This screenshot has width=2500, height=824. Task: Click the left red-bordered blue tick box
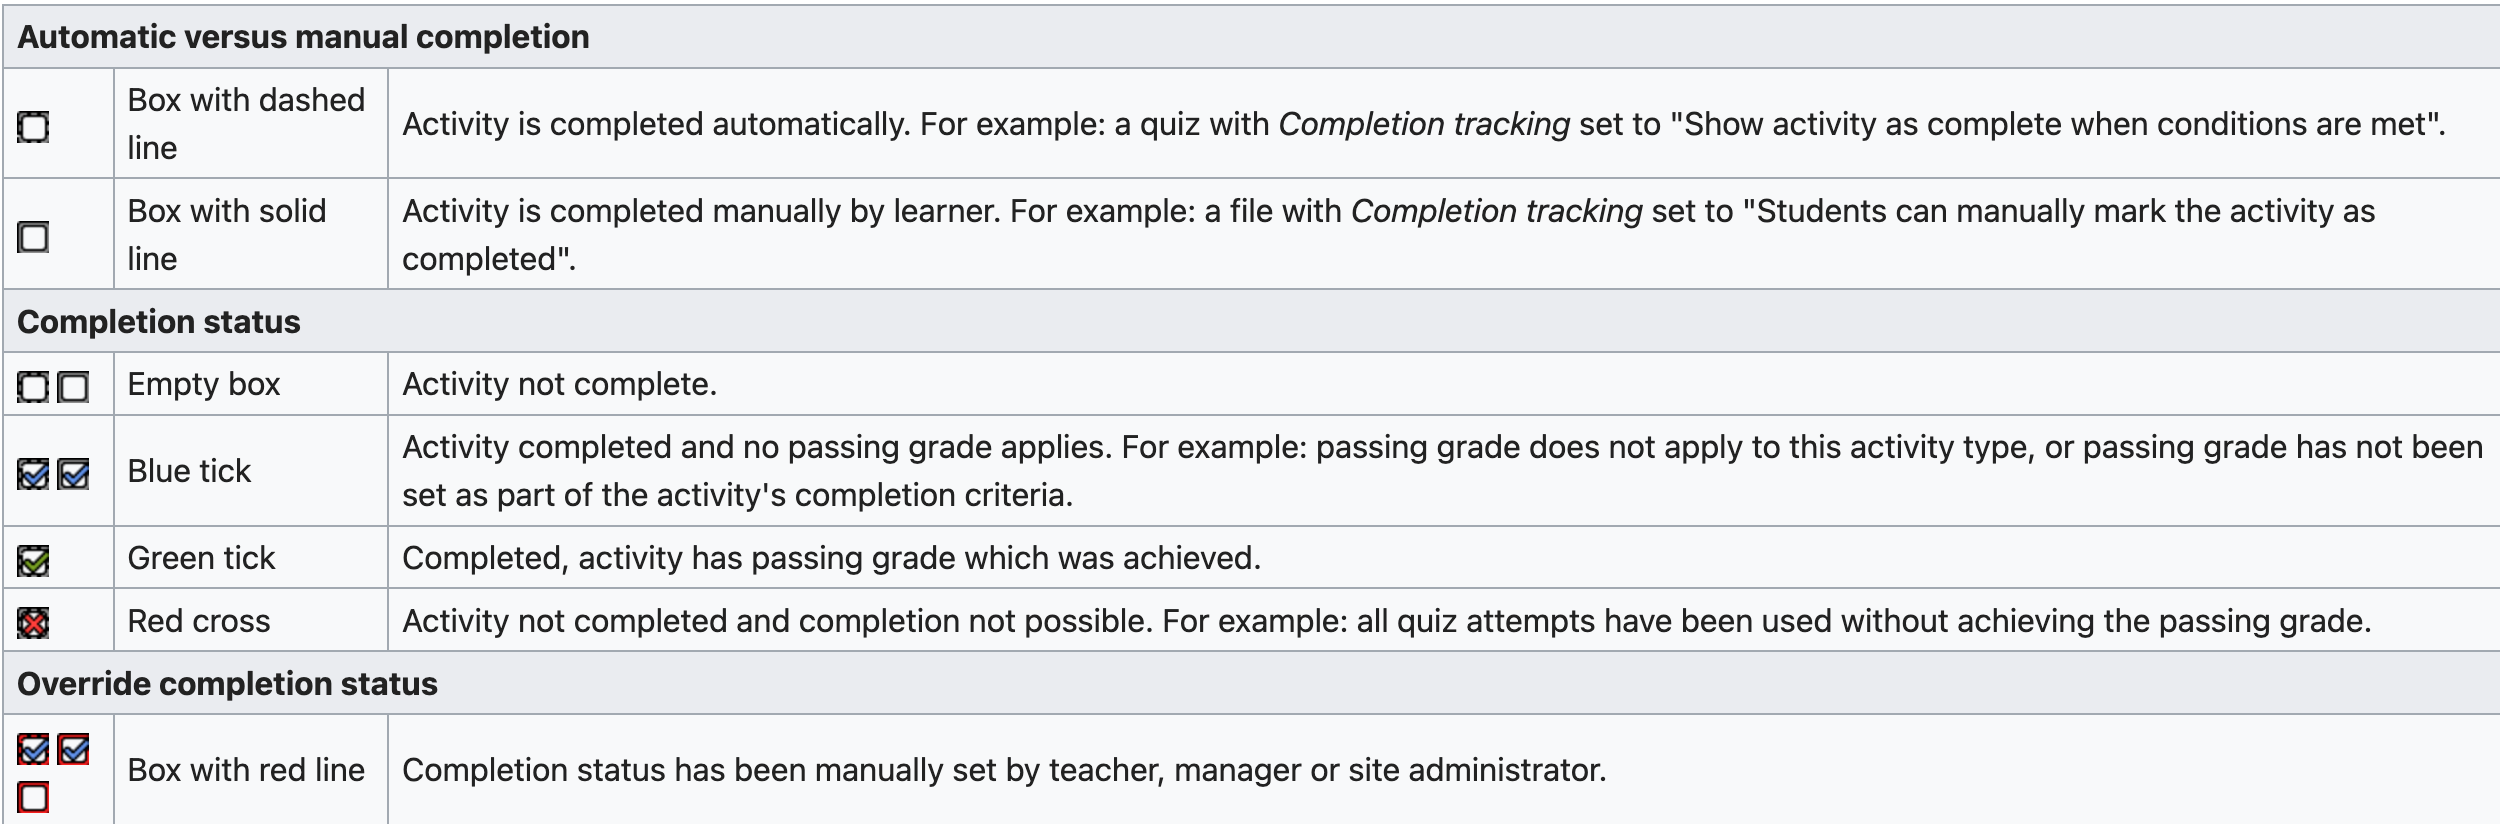pos(33,748)
